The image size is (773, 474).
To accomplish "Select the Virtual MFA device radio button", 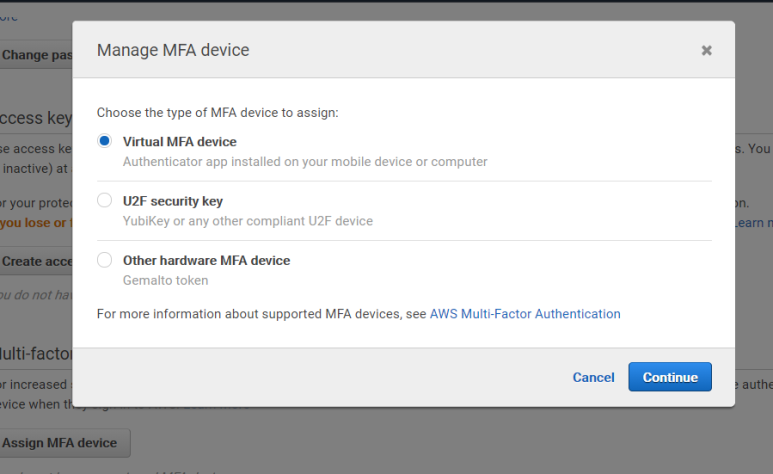I will [105, 141].
